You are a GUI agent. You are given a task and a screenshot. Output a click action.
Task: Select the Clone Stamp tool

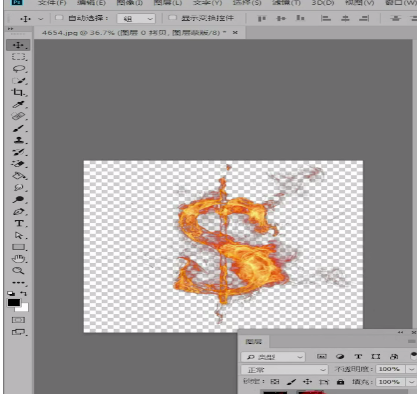(x=19, y=140)
